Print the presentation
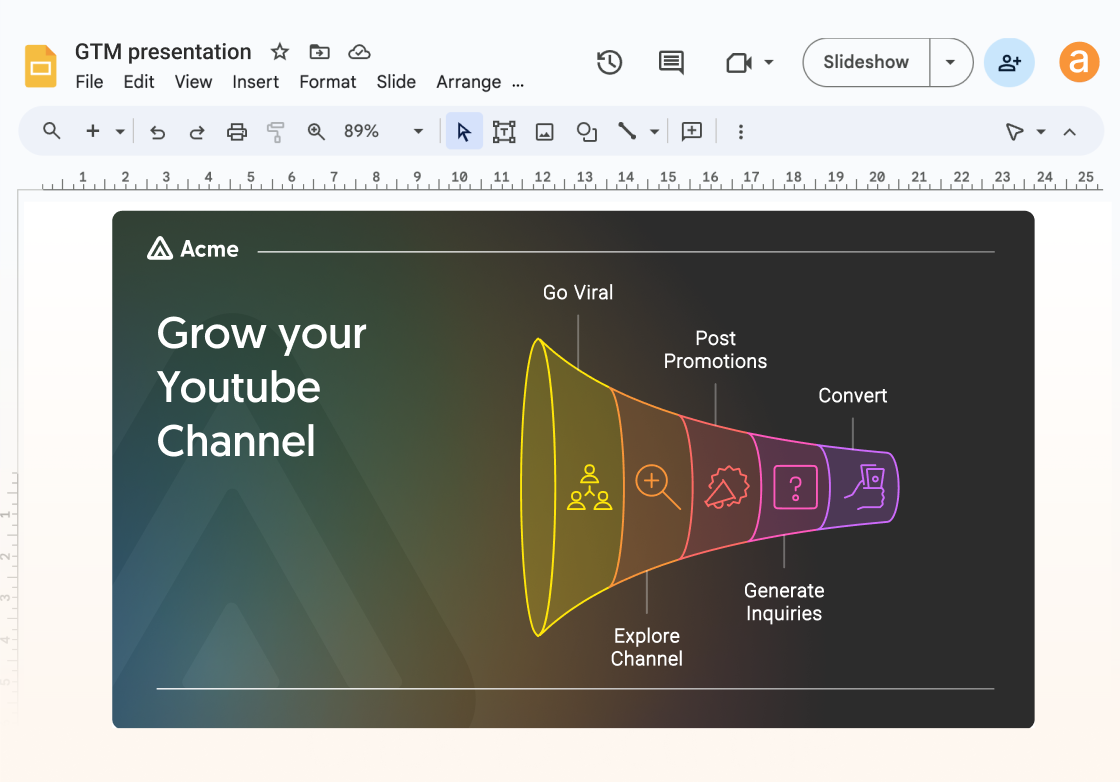Screen dimensions: 1120x782 point(237,131)
